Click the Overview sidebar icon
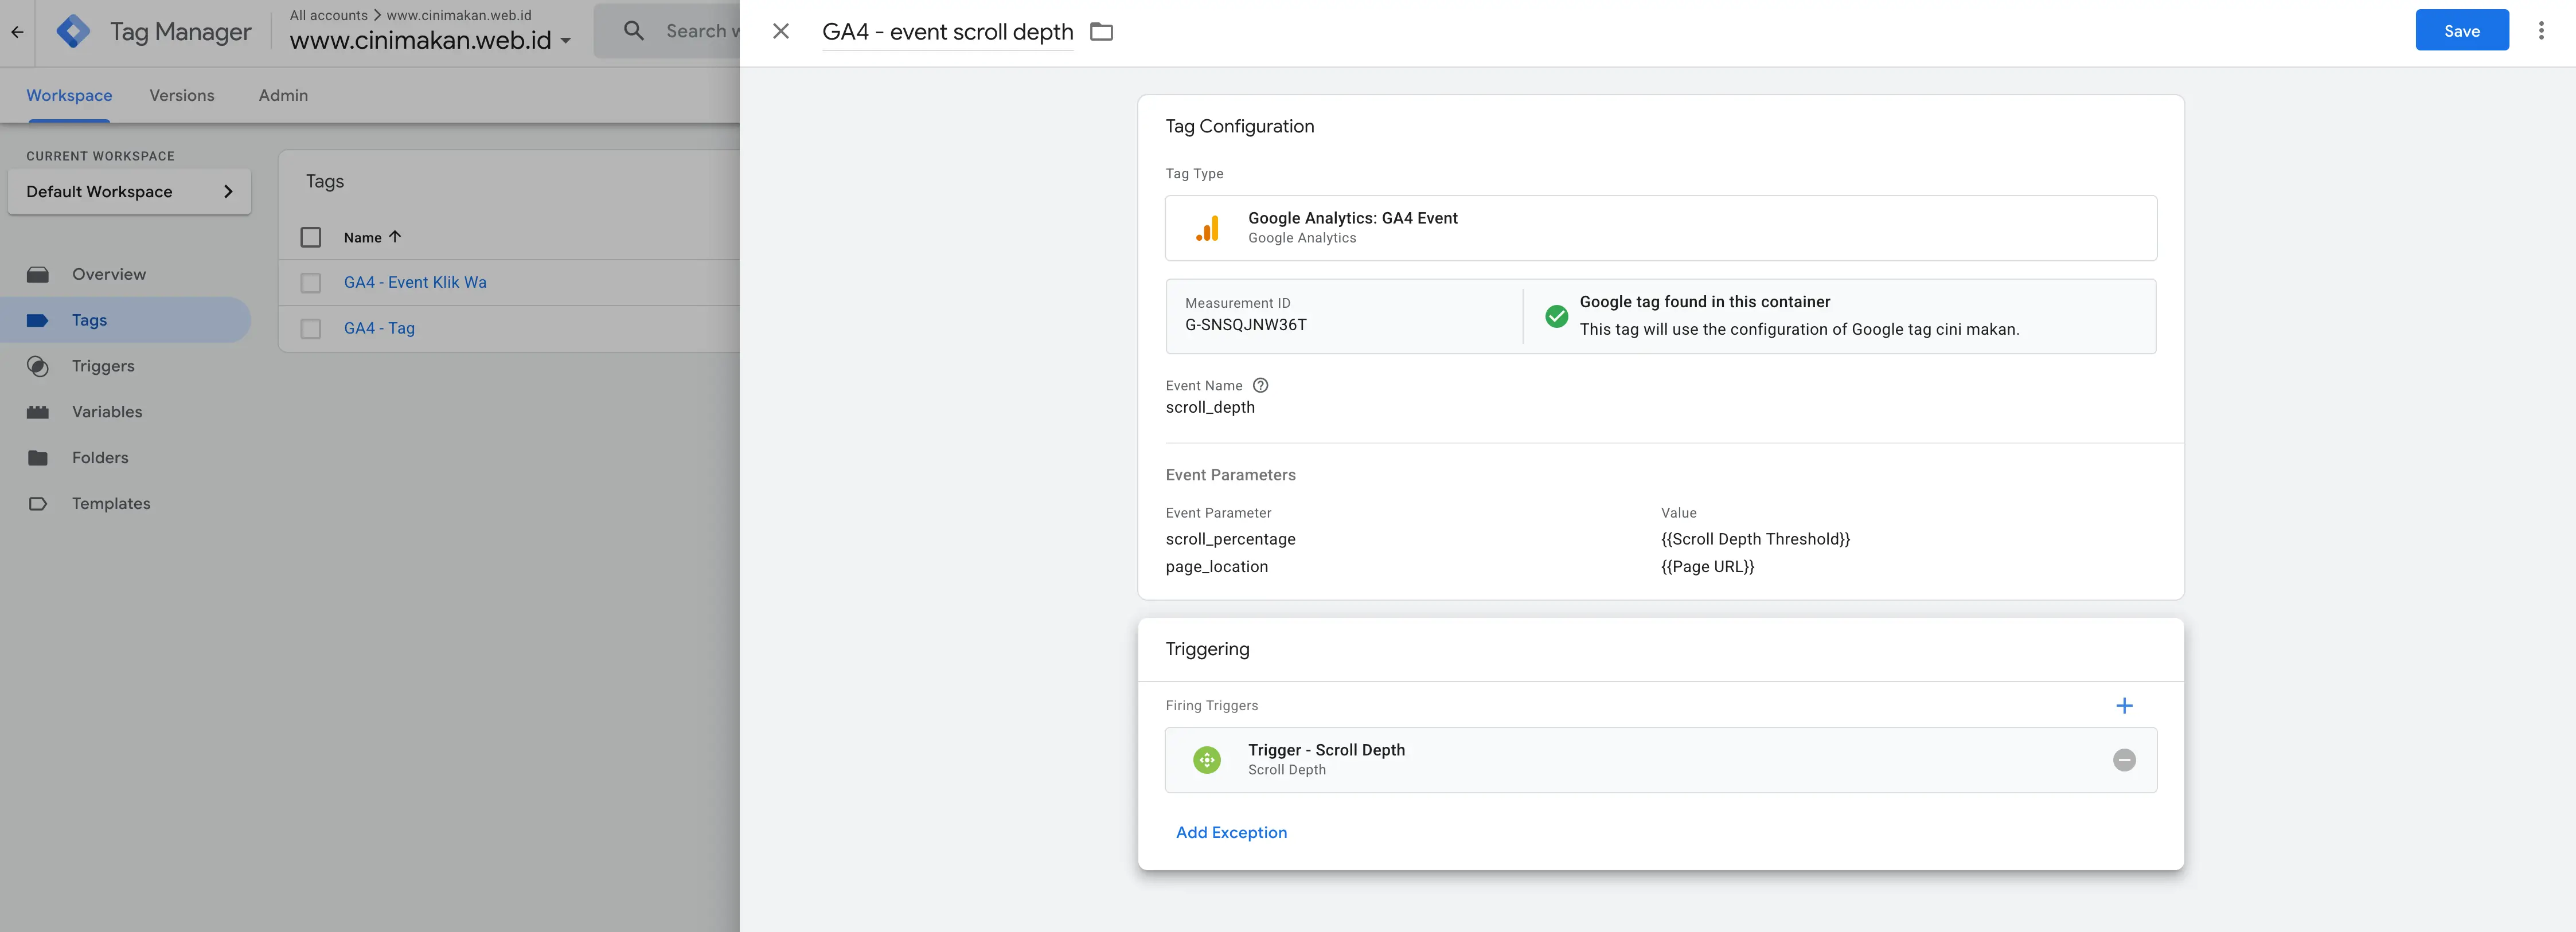This screenshot has height=932, width=2576. point(38,274)
